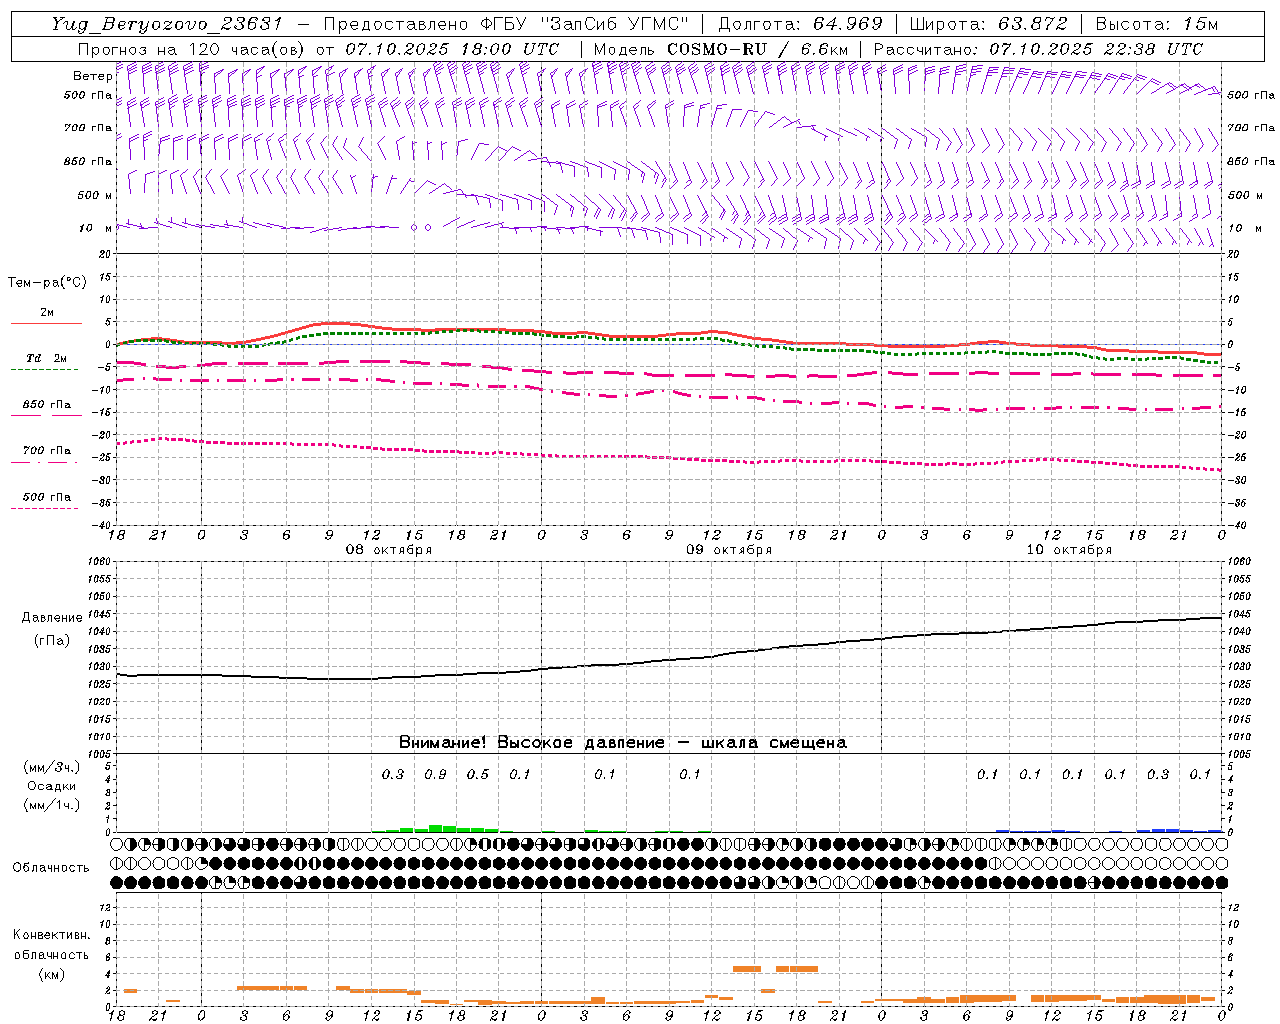Click the 'Ветер' wind panel label
This screenshot has width=1280, height=1024.
pos(92,76)
